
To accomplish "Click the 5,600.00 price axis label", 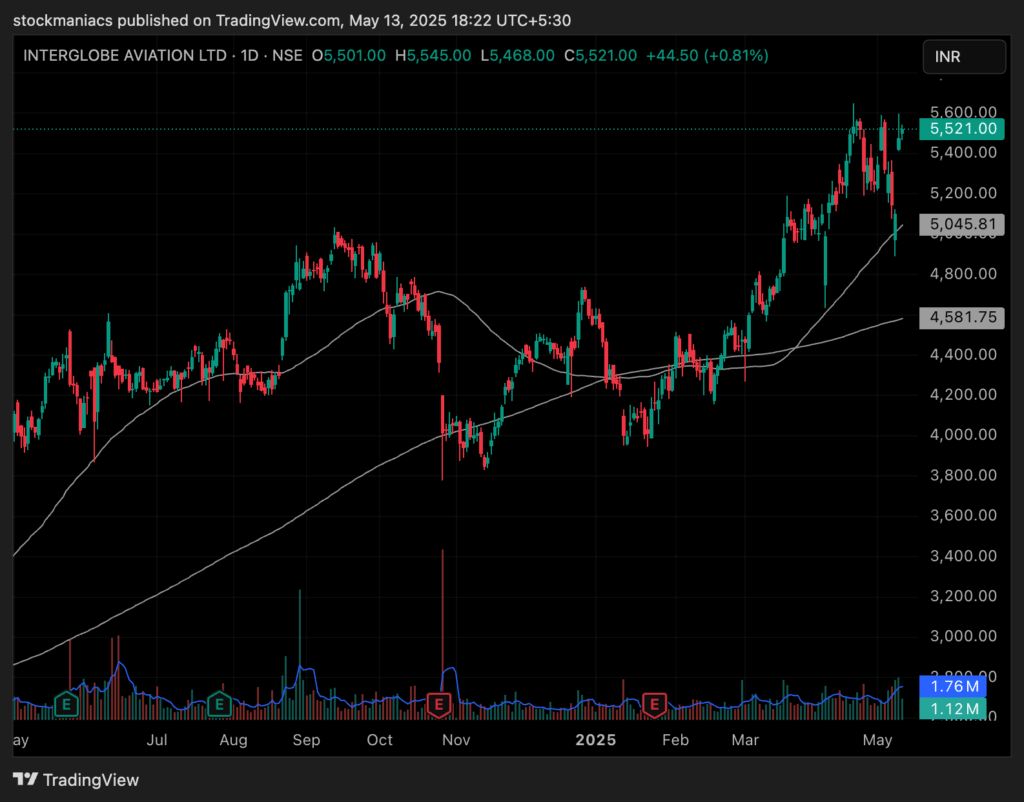I will pos(963,112).
